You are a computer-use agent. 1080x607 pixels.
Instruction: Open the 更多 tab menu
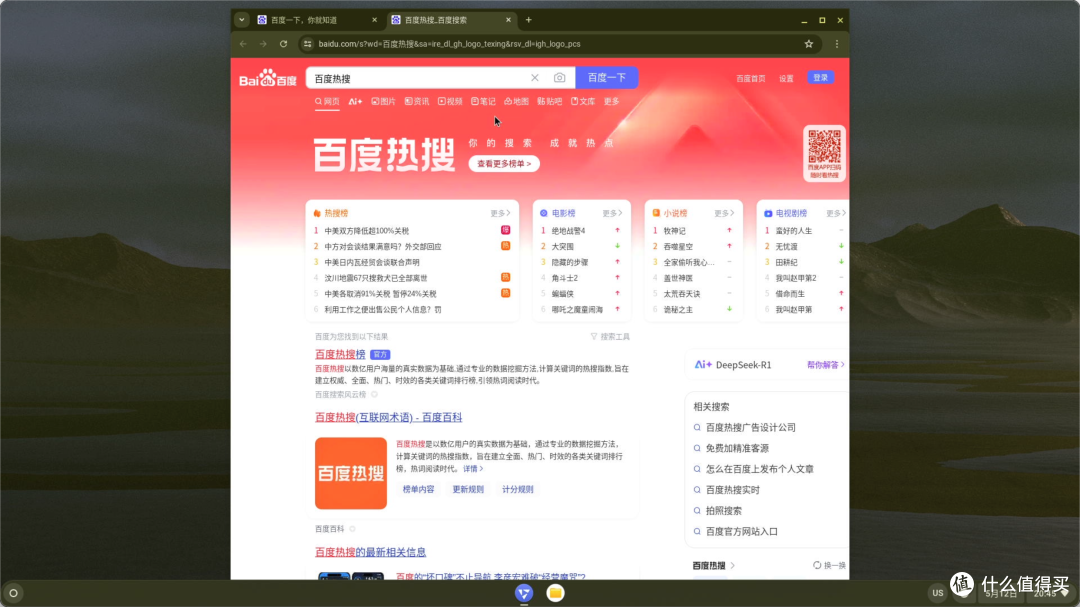[612, 101]
